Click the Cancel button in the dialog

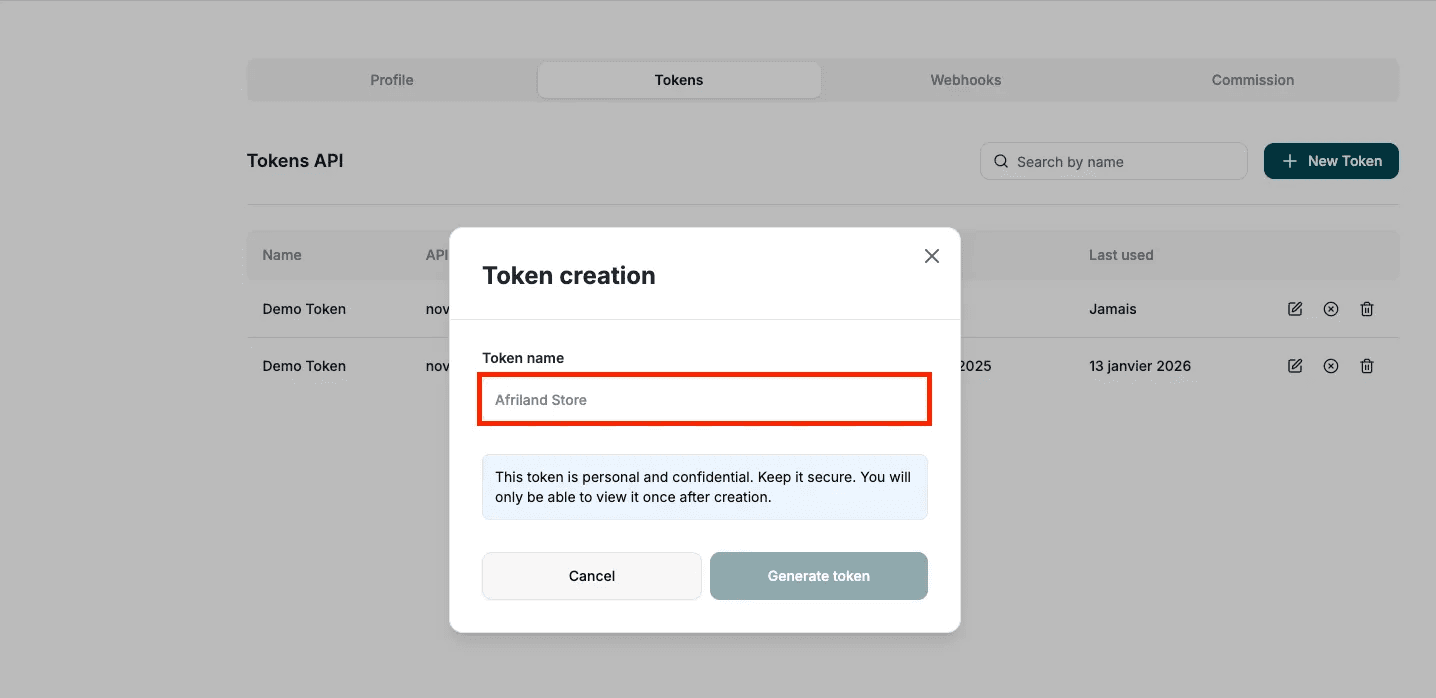591,576
